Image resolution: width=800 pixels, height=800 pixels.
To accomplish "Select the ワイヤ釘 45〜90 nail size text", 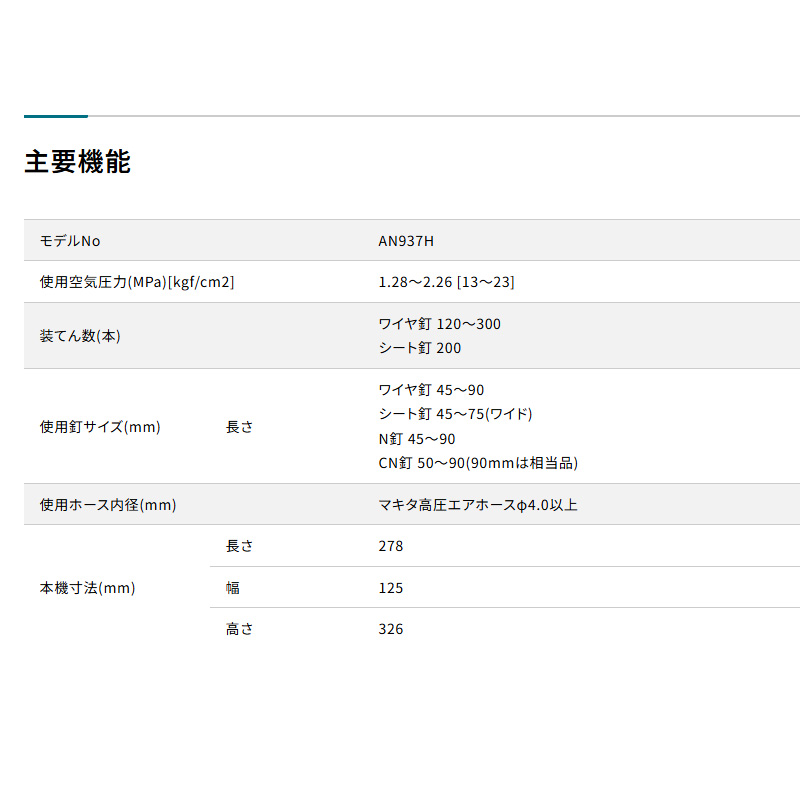I will coord(431,390).
